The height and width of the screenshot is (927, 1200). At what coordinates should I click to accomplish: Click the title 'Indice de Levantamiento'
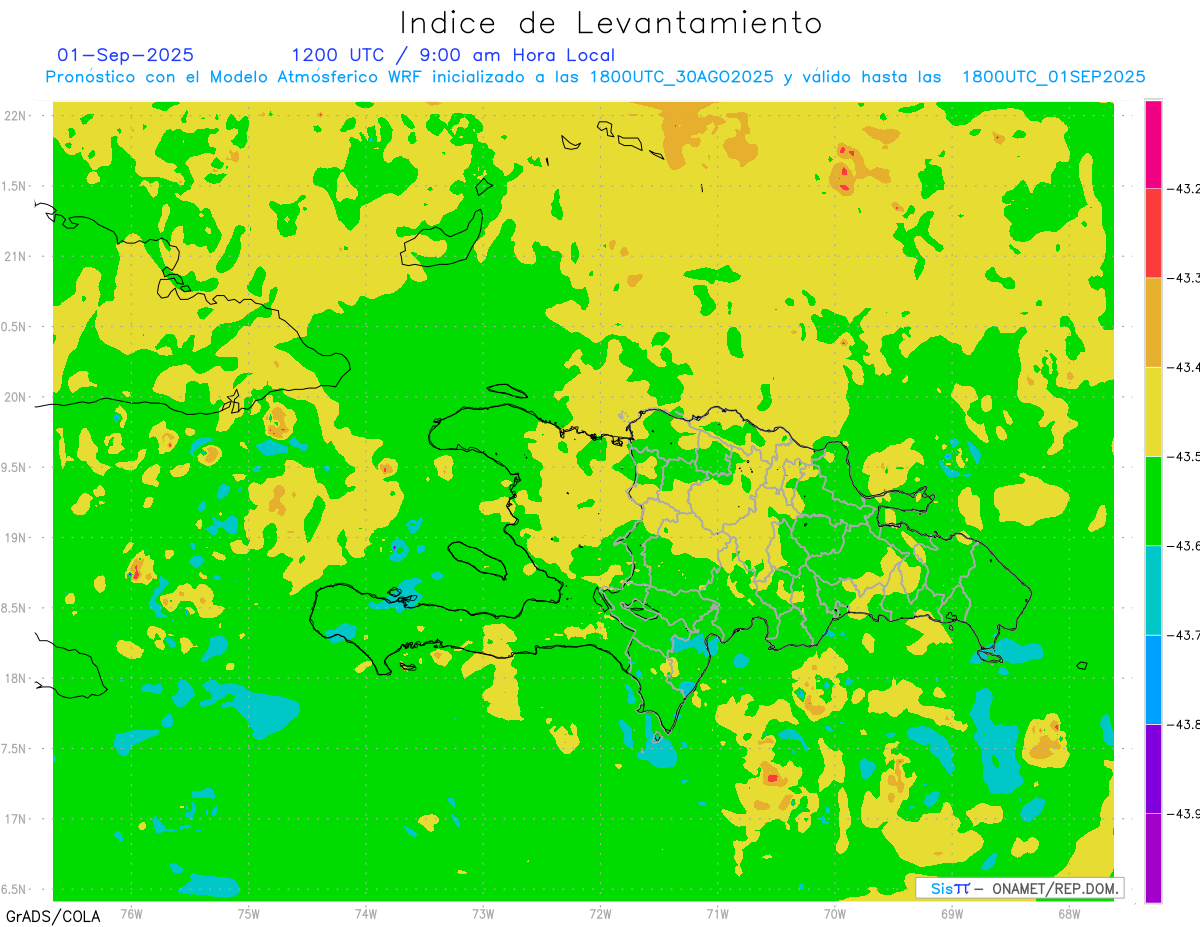click(611, 23)
